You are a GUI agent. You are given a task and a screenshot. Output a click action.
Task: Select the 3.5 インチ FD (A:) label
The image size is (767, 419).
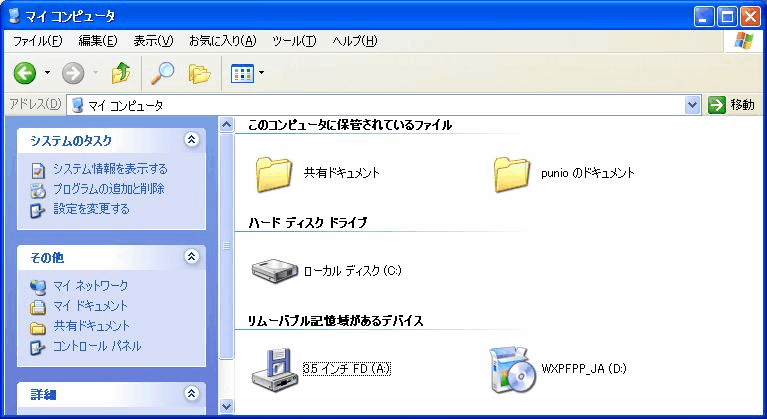[347, 369]
